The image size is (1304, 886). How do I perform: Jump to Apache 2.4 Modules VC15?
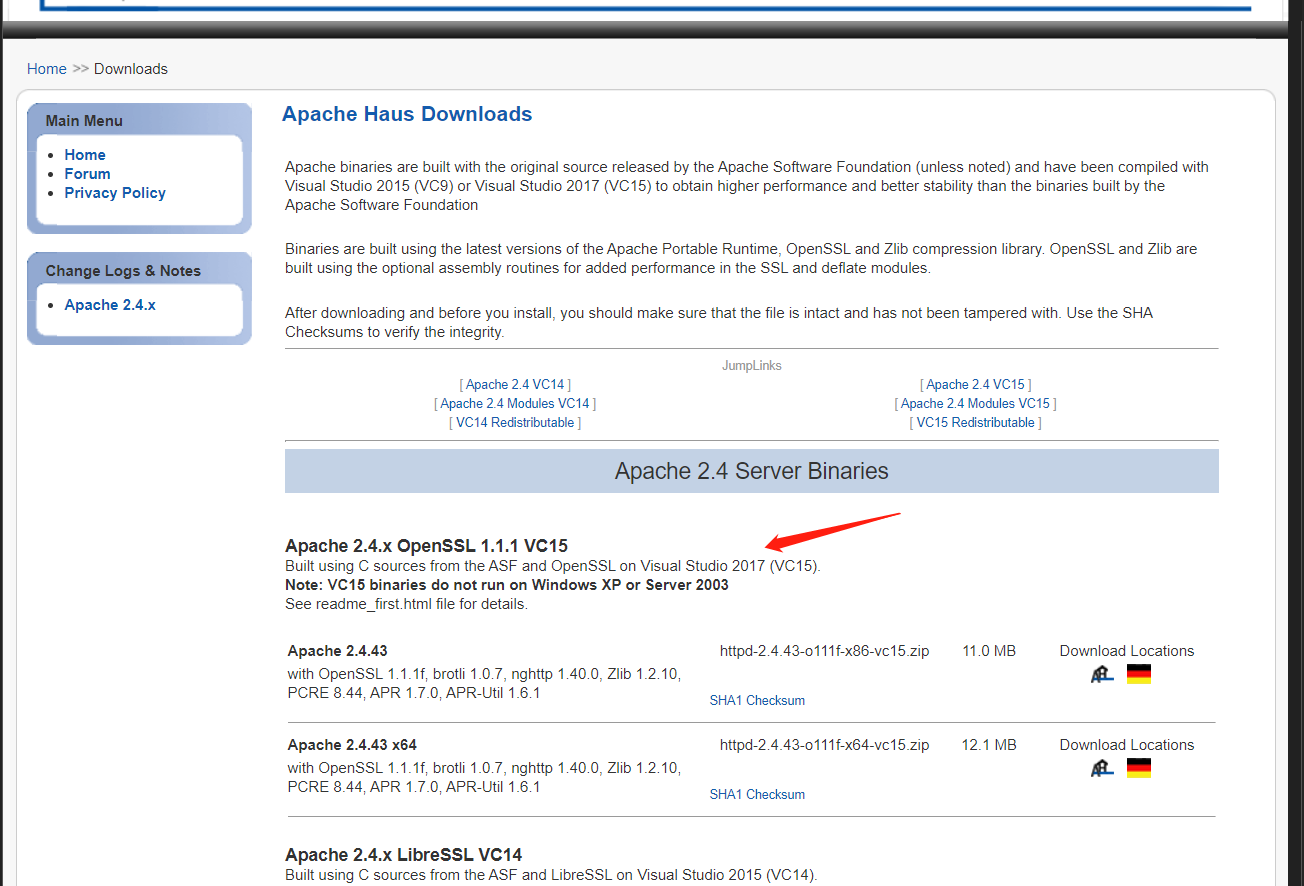(976, 404)
